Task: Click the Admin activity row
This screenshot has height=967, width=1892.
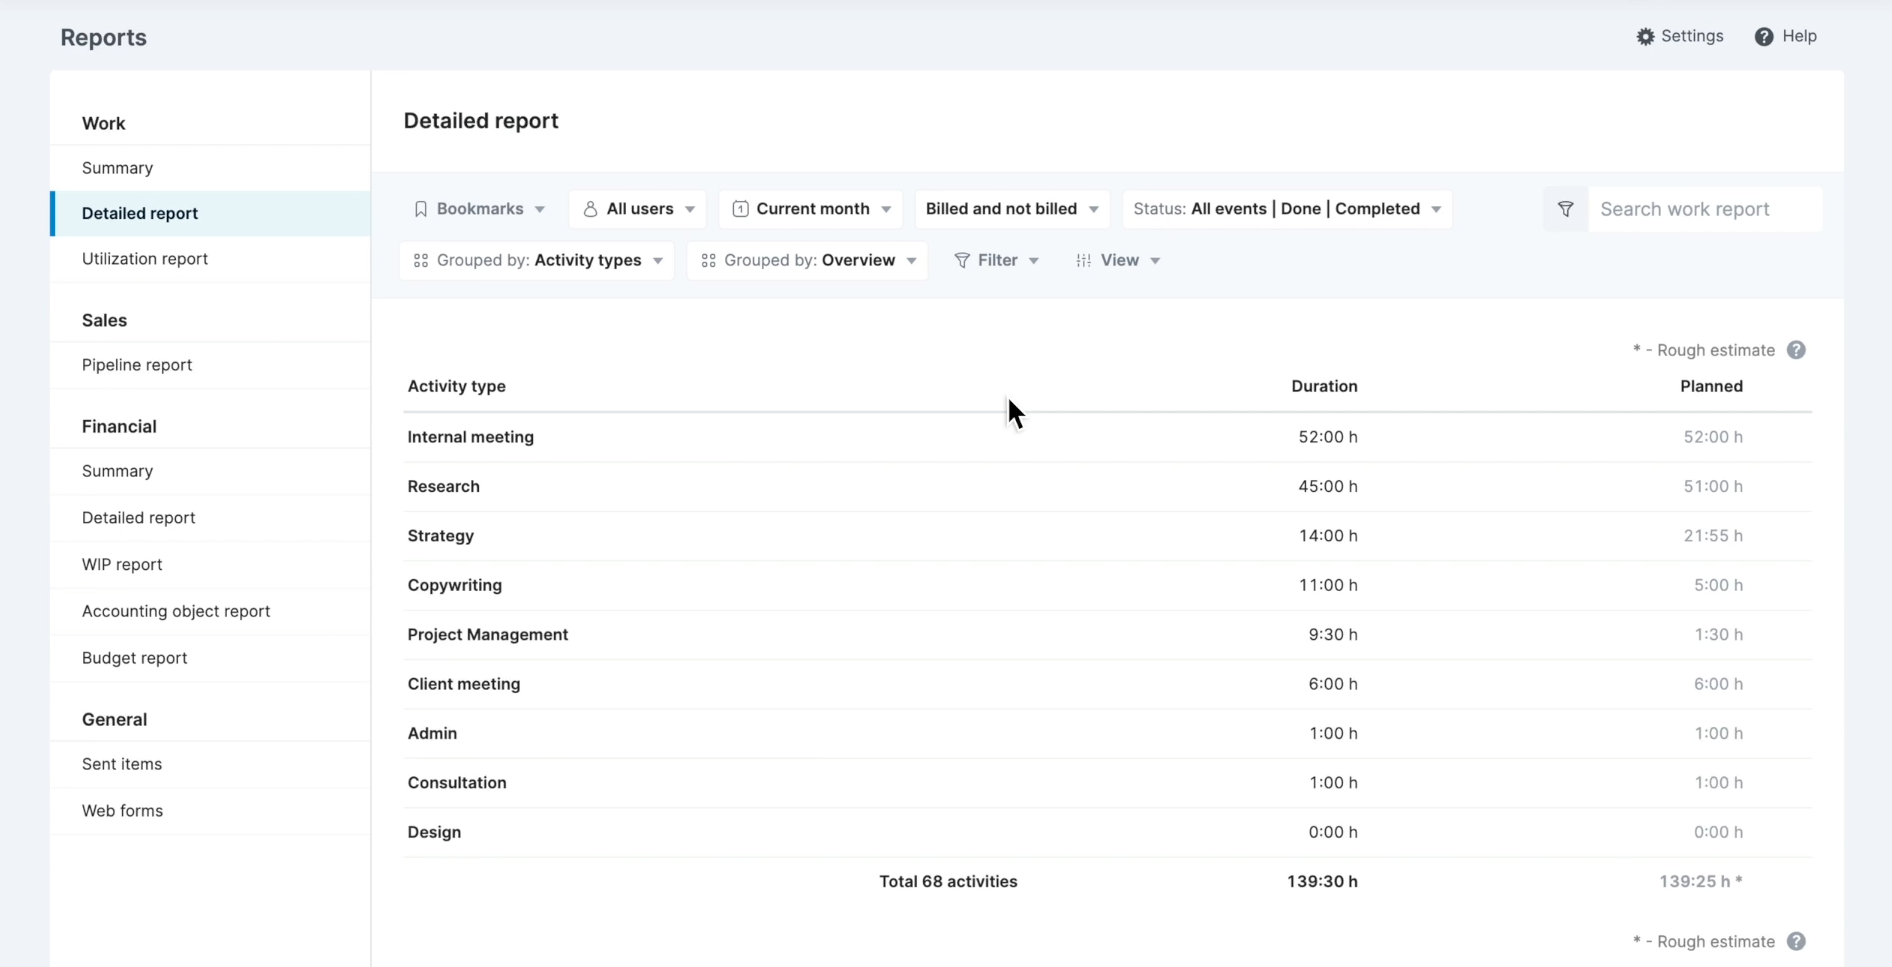Action: click(x=1107, y=733)
